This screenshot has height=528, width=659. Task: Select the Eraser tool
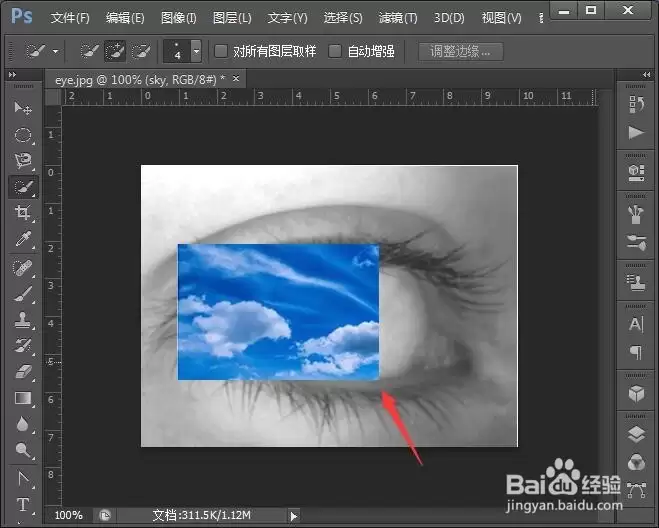(x=23, y=372)
